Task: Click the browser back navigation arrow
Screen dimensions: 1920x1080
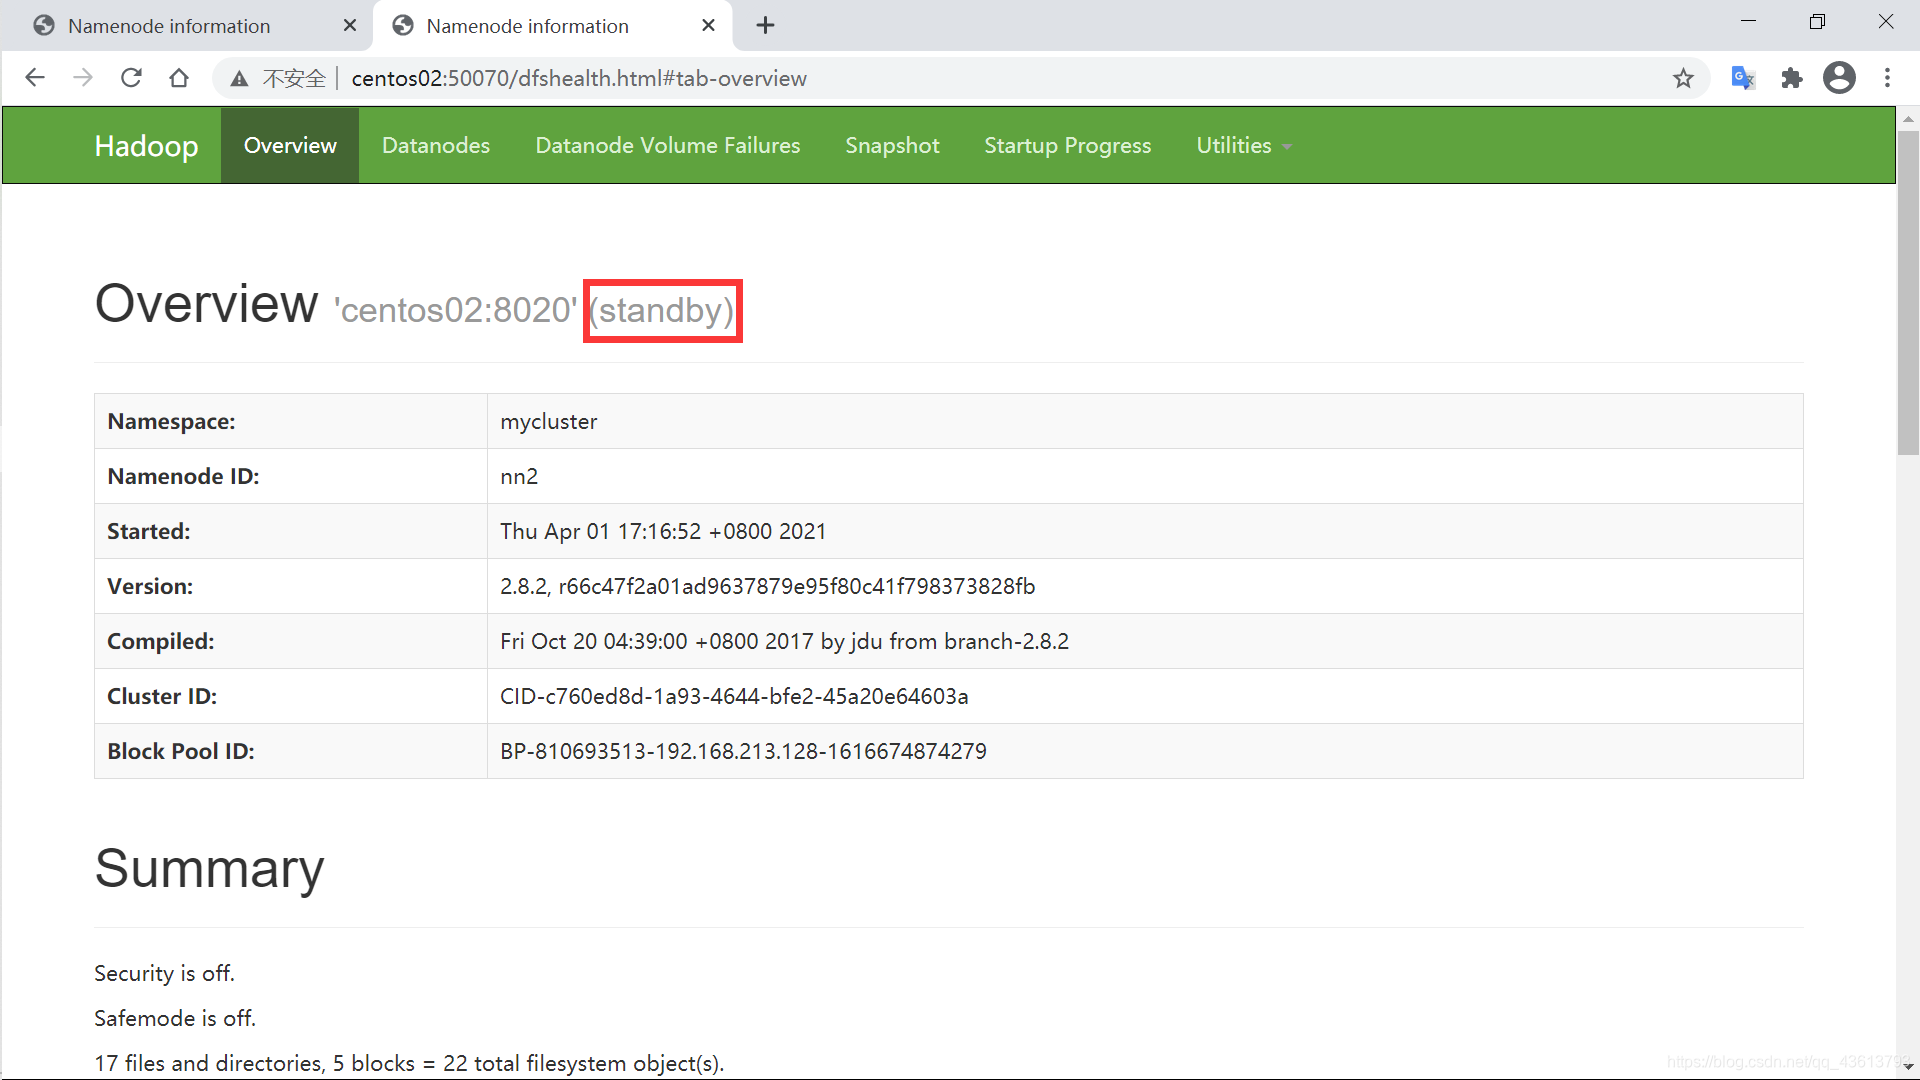Action: [x=36, y=78]
